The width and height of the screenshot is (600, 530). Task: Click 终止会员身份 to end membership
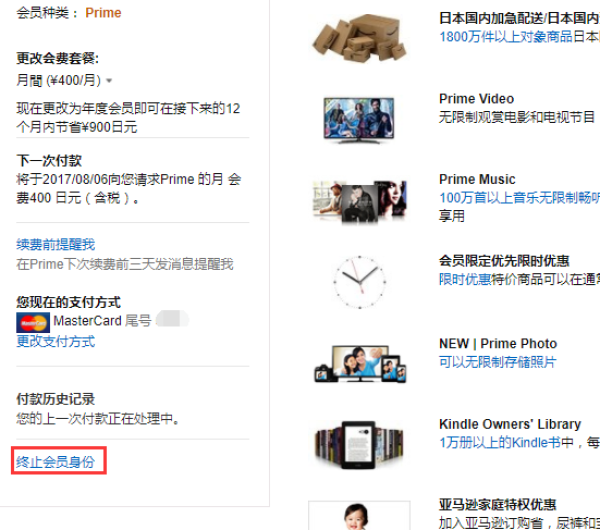(55, 462)
